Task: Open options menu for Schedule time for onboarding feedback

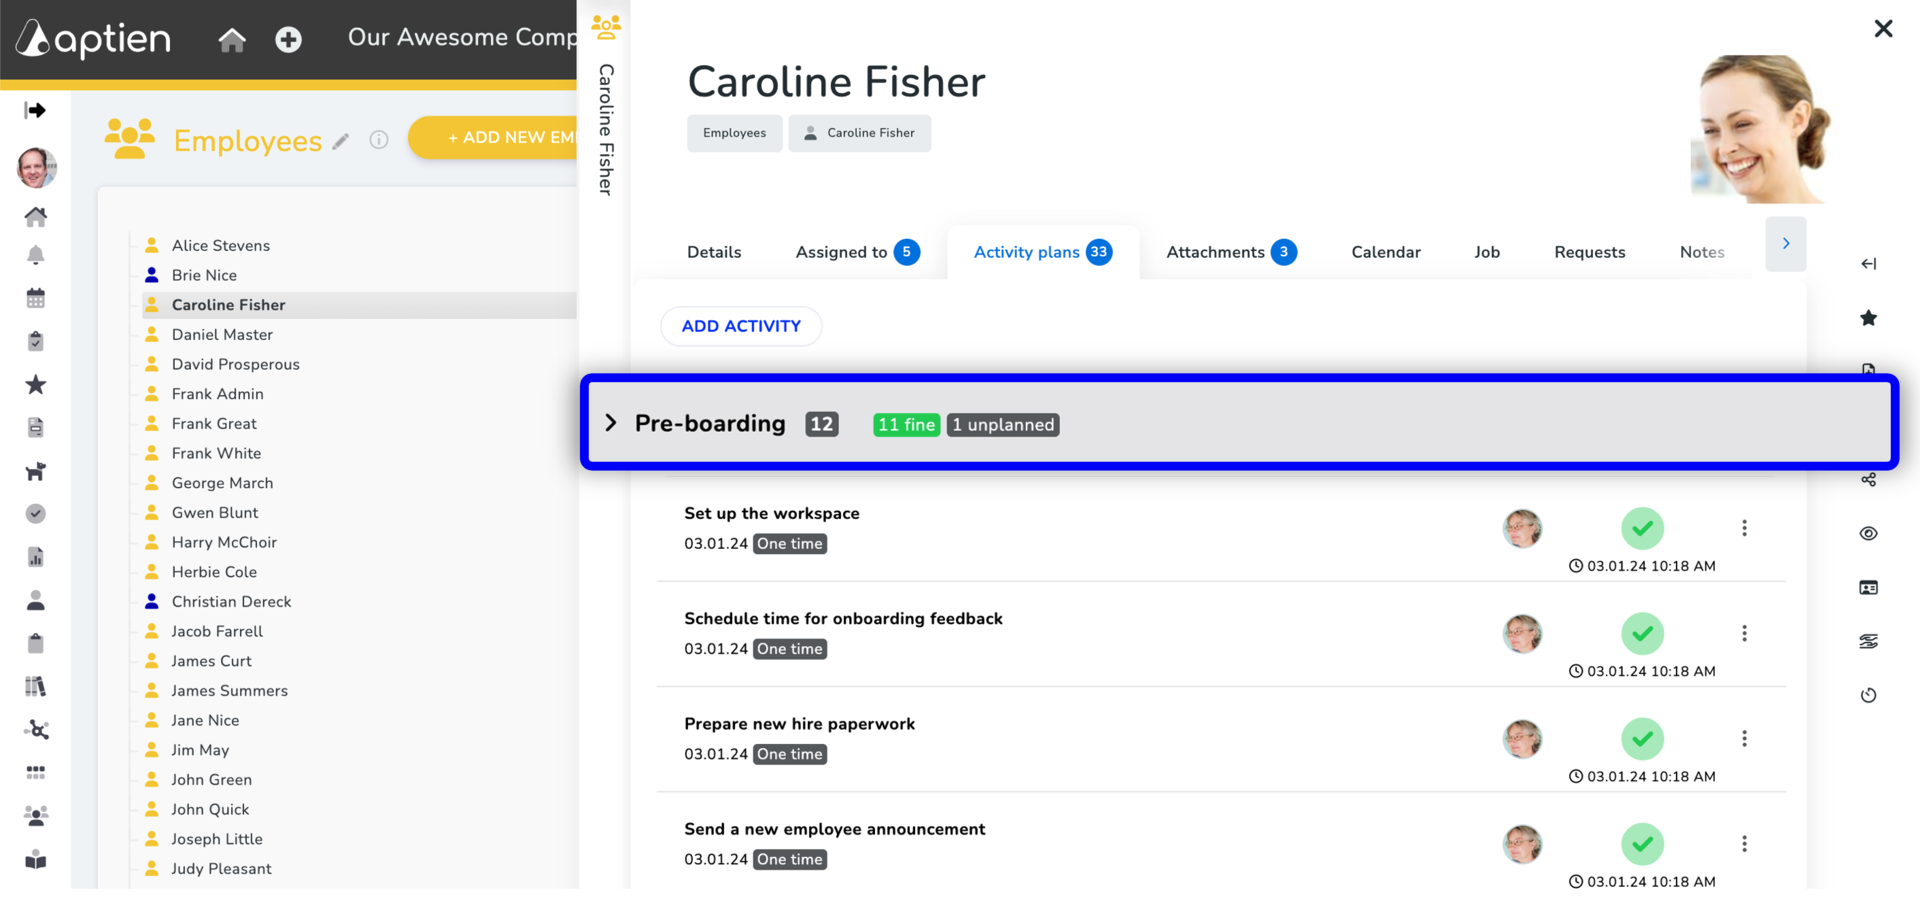Action: coord(1744,633)
